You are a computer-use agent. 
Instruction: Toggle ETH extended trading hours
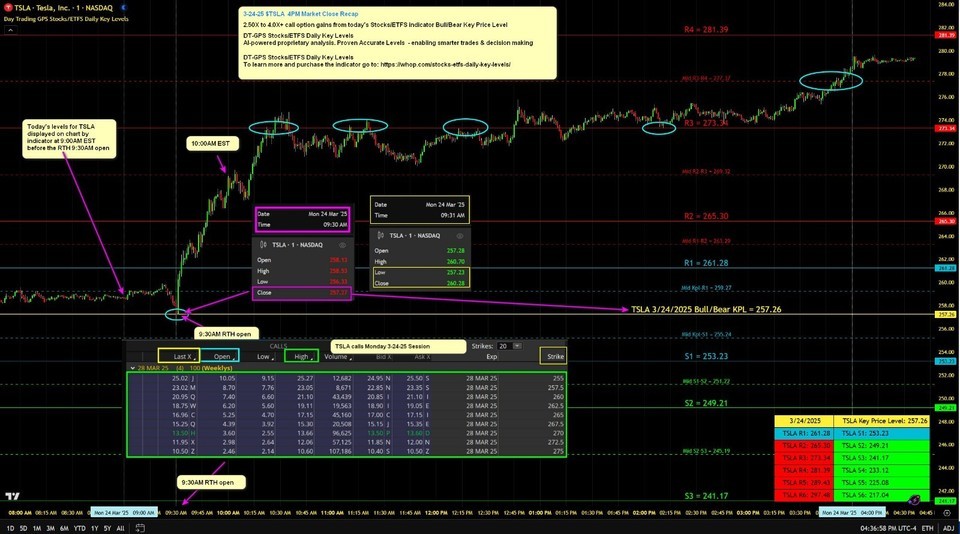point(928,528)
